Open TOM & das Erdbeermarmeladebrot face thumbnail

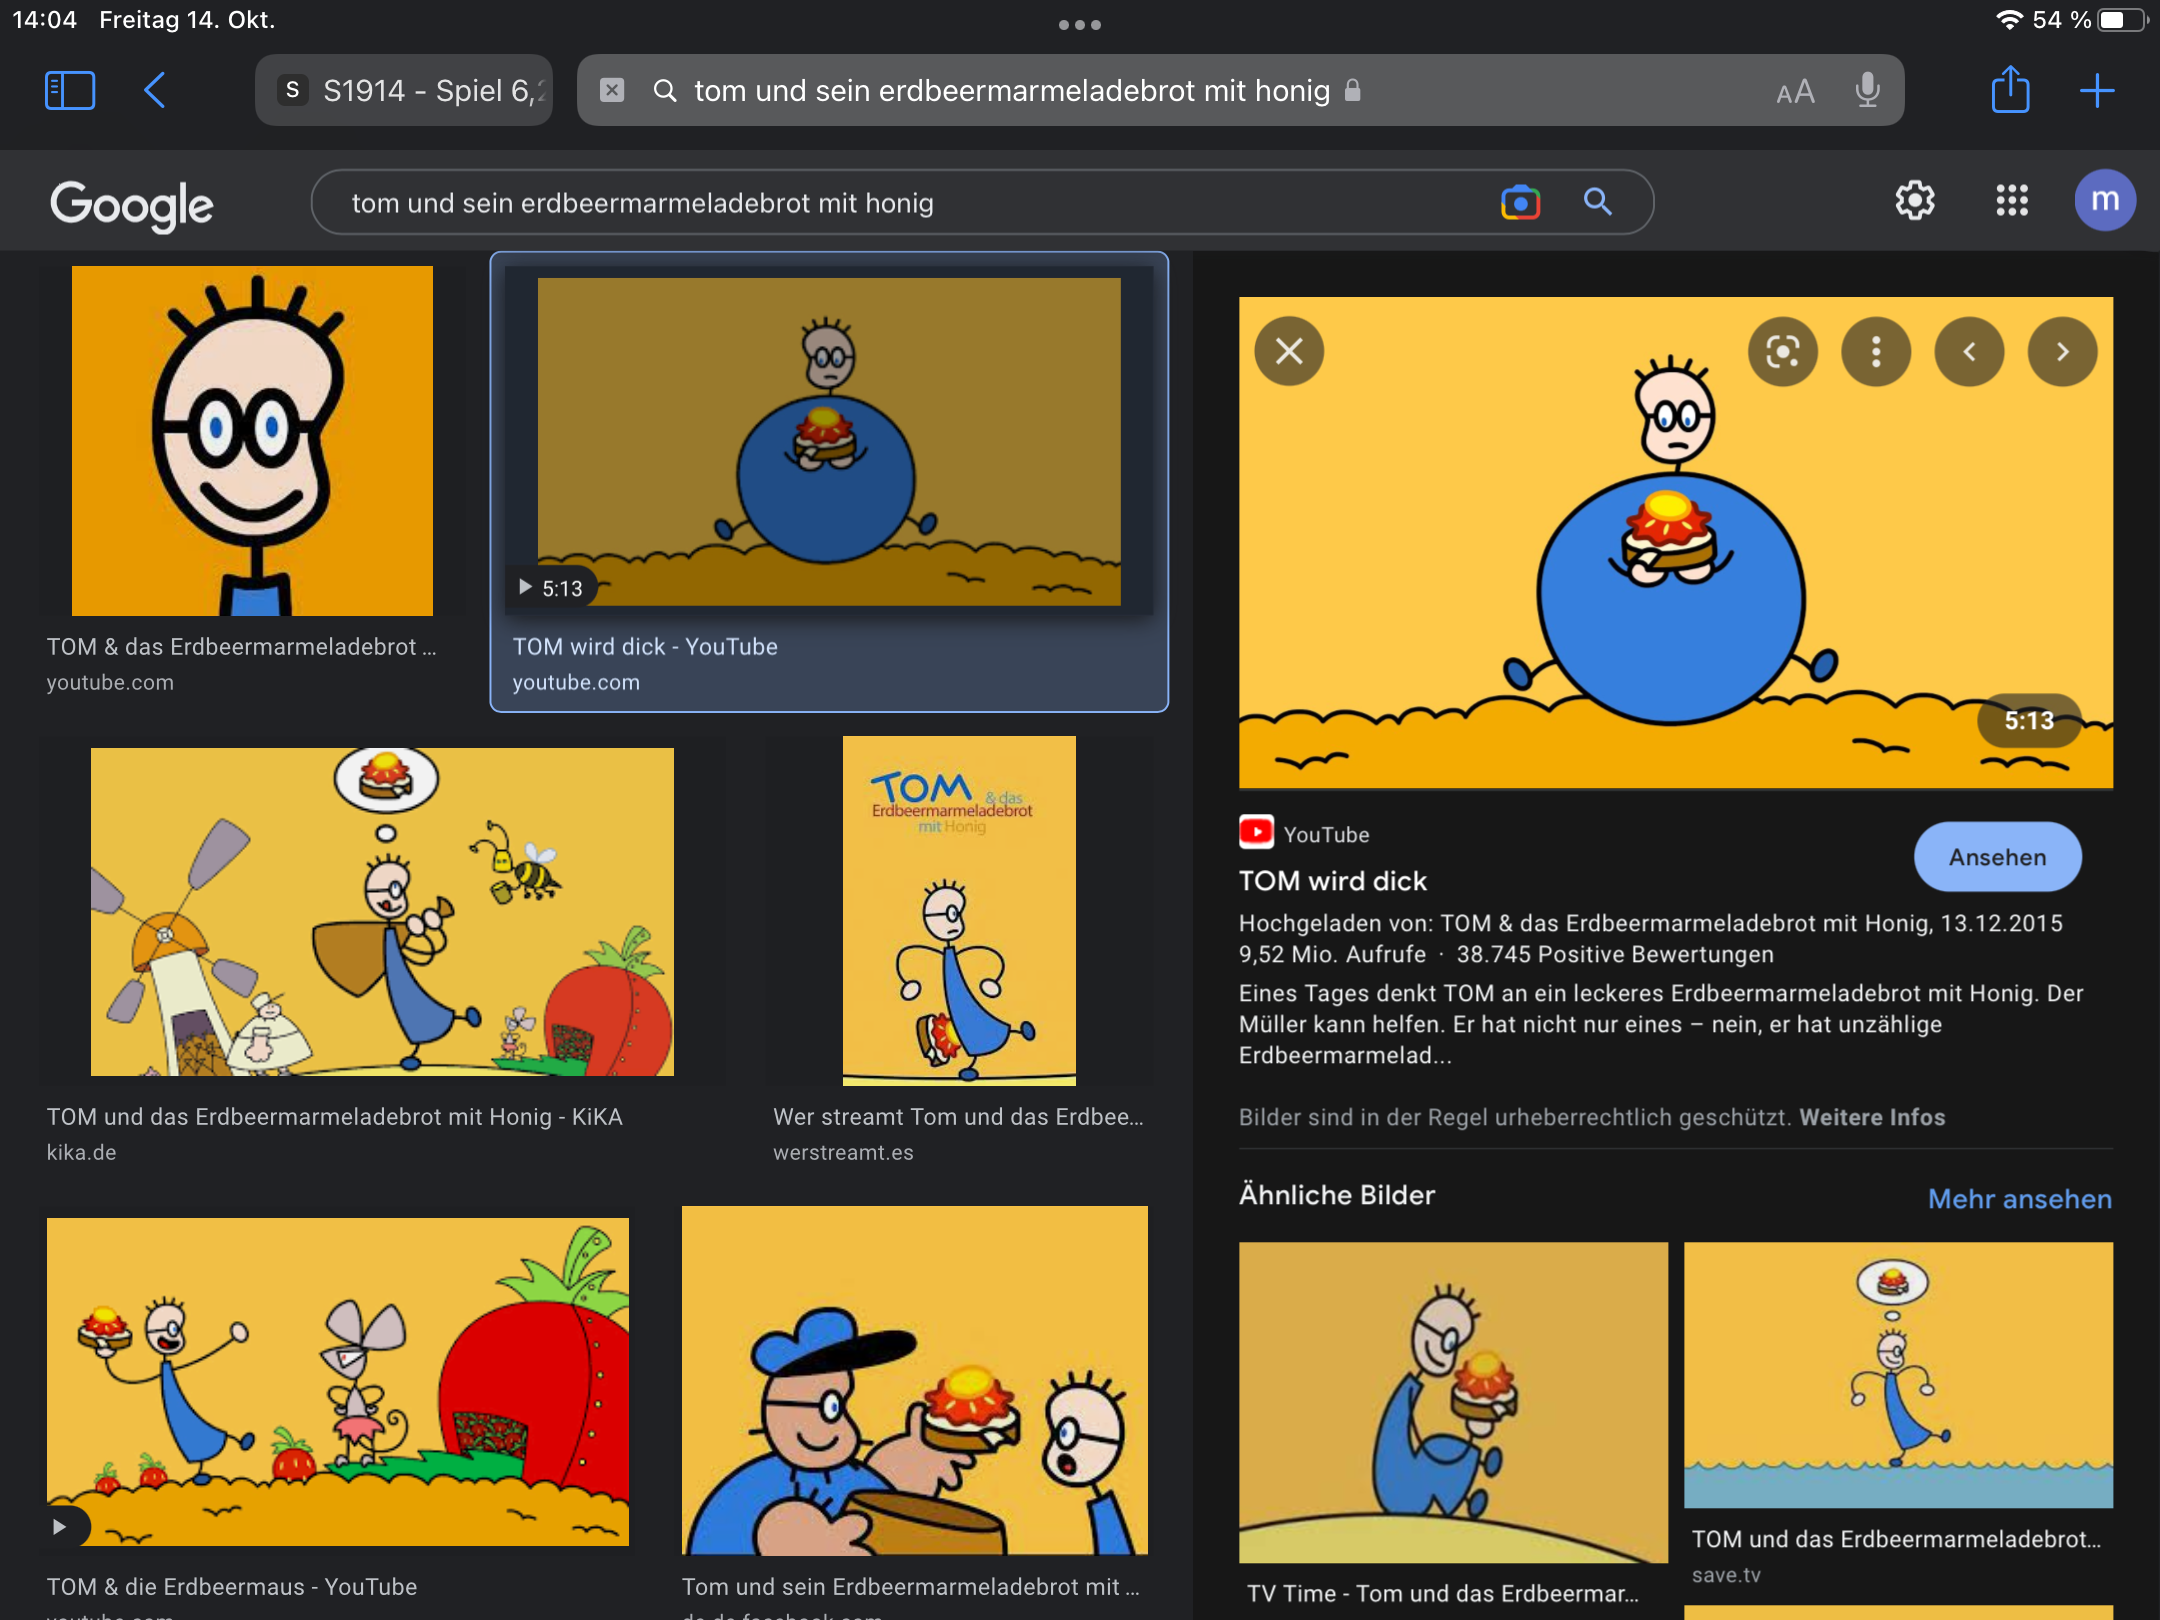pyautogui.click(x=252, y=440)
